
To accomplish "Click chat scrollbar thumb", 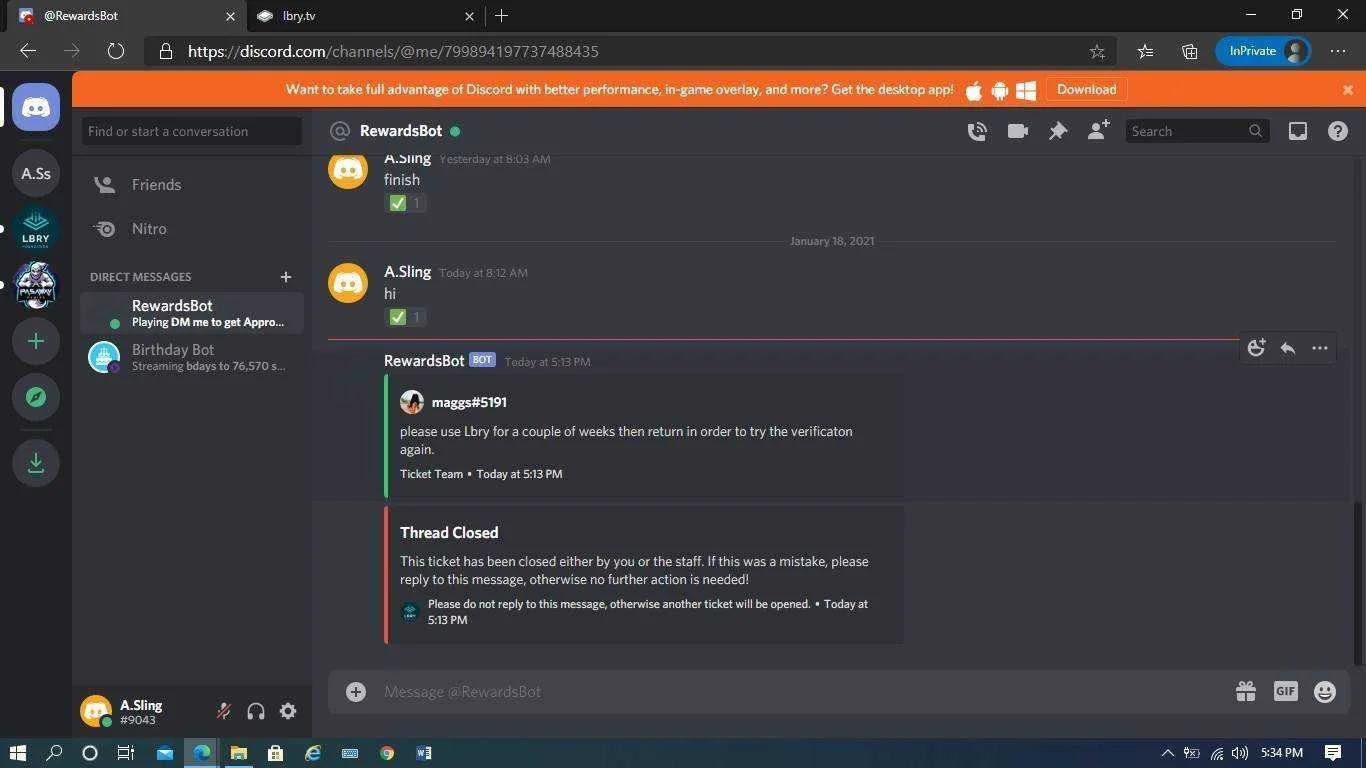I will 1358,582.
